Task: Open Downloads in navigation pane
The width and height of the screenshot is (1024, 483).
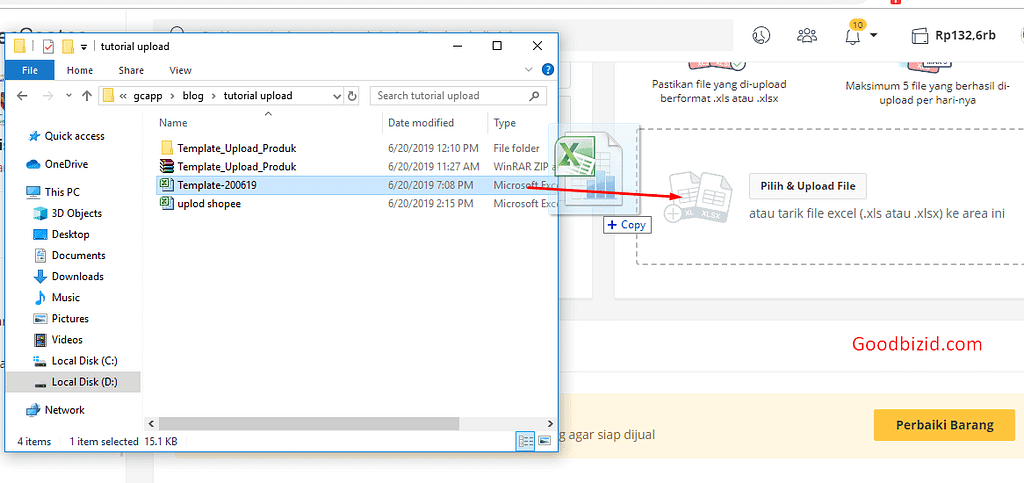Action: pyautogui.click(x=78, y=276)
